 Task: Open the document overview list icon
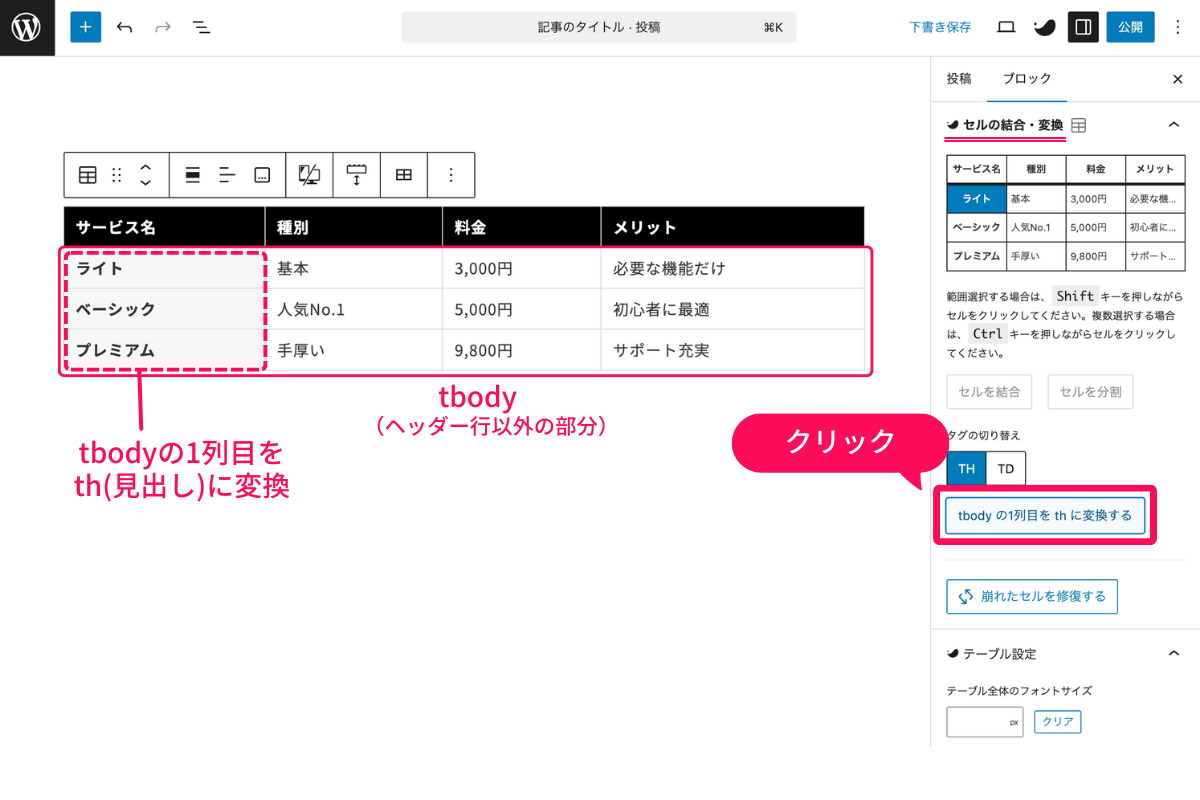pyautogui.click(x=201, y=27)
